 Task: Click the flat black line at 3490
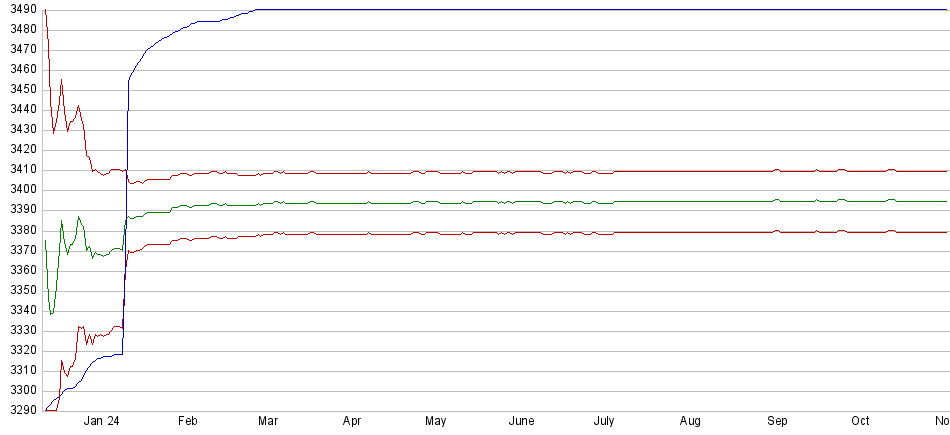click(x=600, y=9)
